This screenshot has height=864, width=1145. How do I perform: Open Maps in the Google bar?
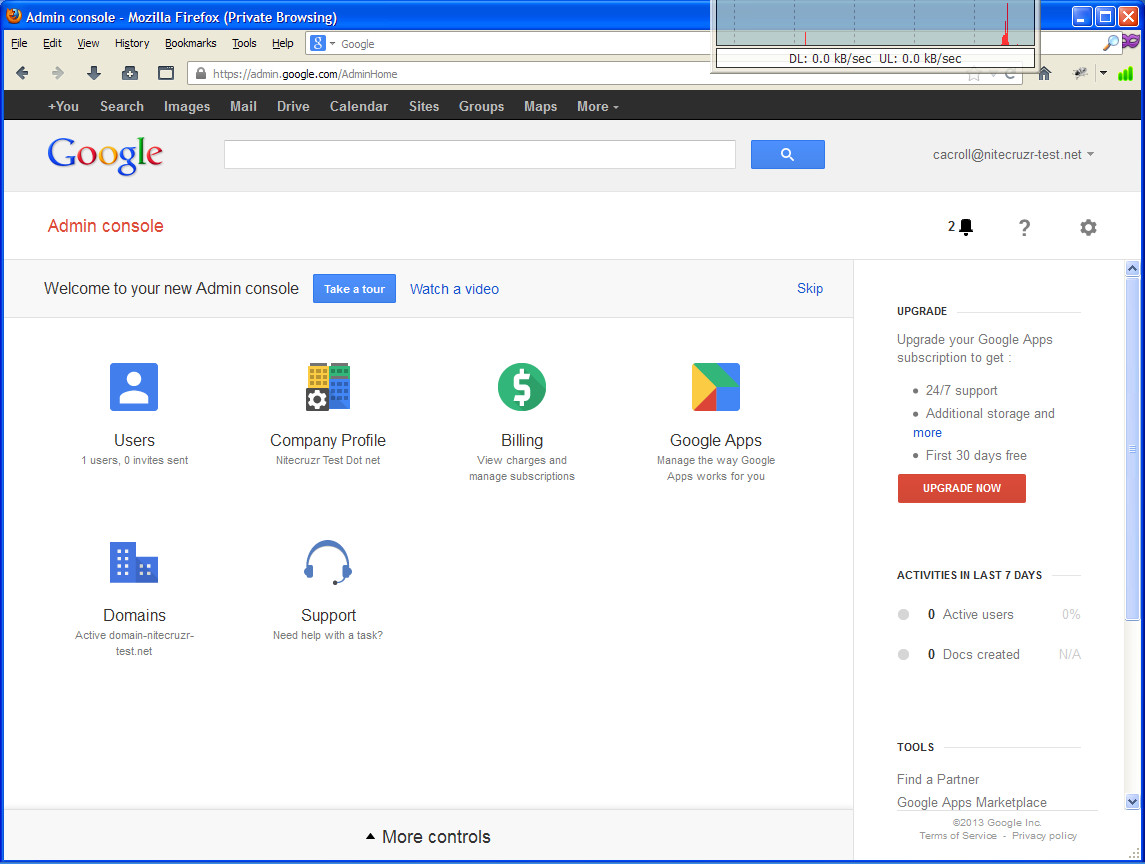pyautogui.click(x=540, y=107)
